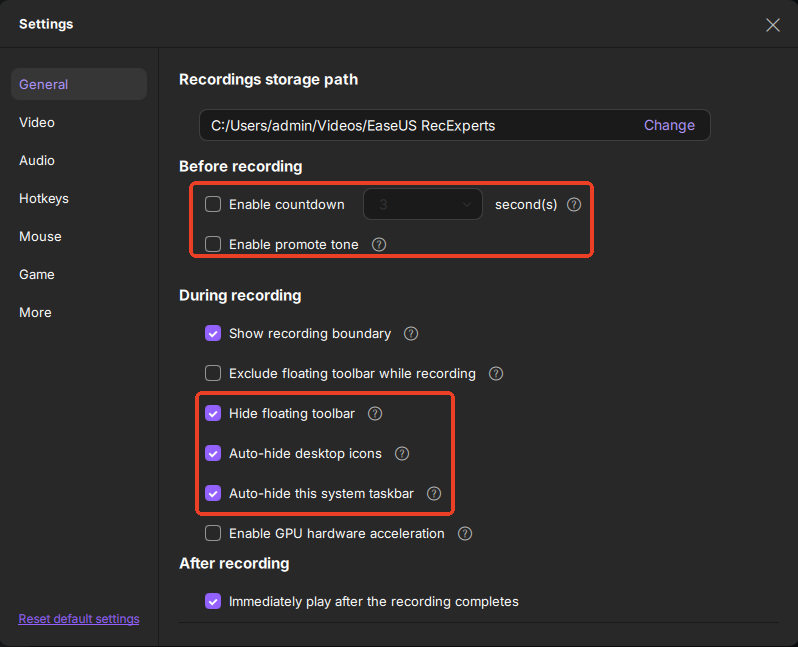Click the second(s) label
This screenshot has width=798, height=647.
pos(526,205)
